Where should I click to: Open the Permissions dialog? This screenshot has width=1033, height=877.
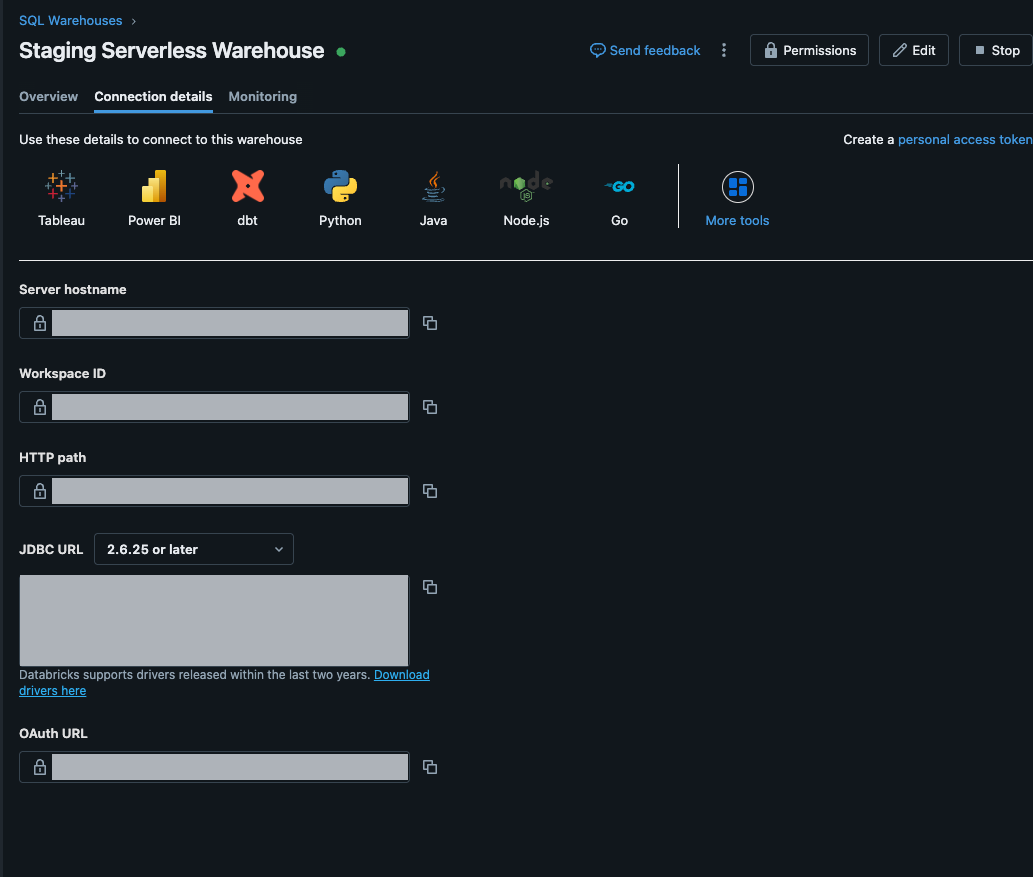point(810,50)
